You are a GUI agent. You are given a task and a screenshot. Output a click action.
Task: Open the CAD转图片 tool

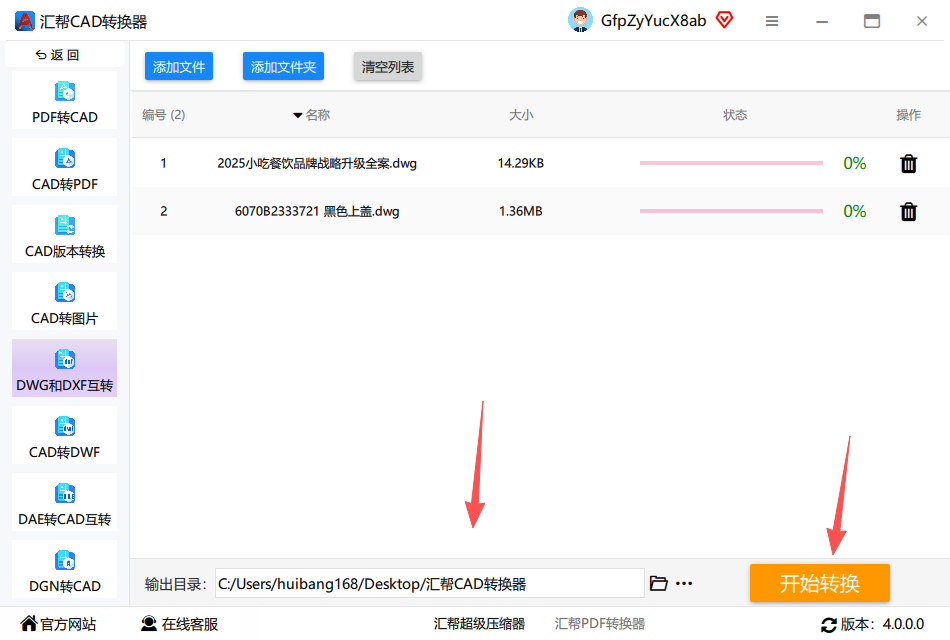64,301
